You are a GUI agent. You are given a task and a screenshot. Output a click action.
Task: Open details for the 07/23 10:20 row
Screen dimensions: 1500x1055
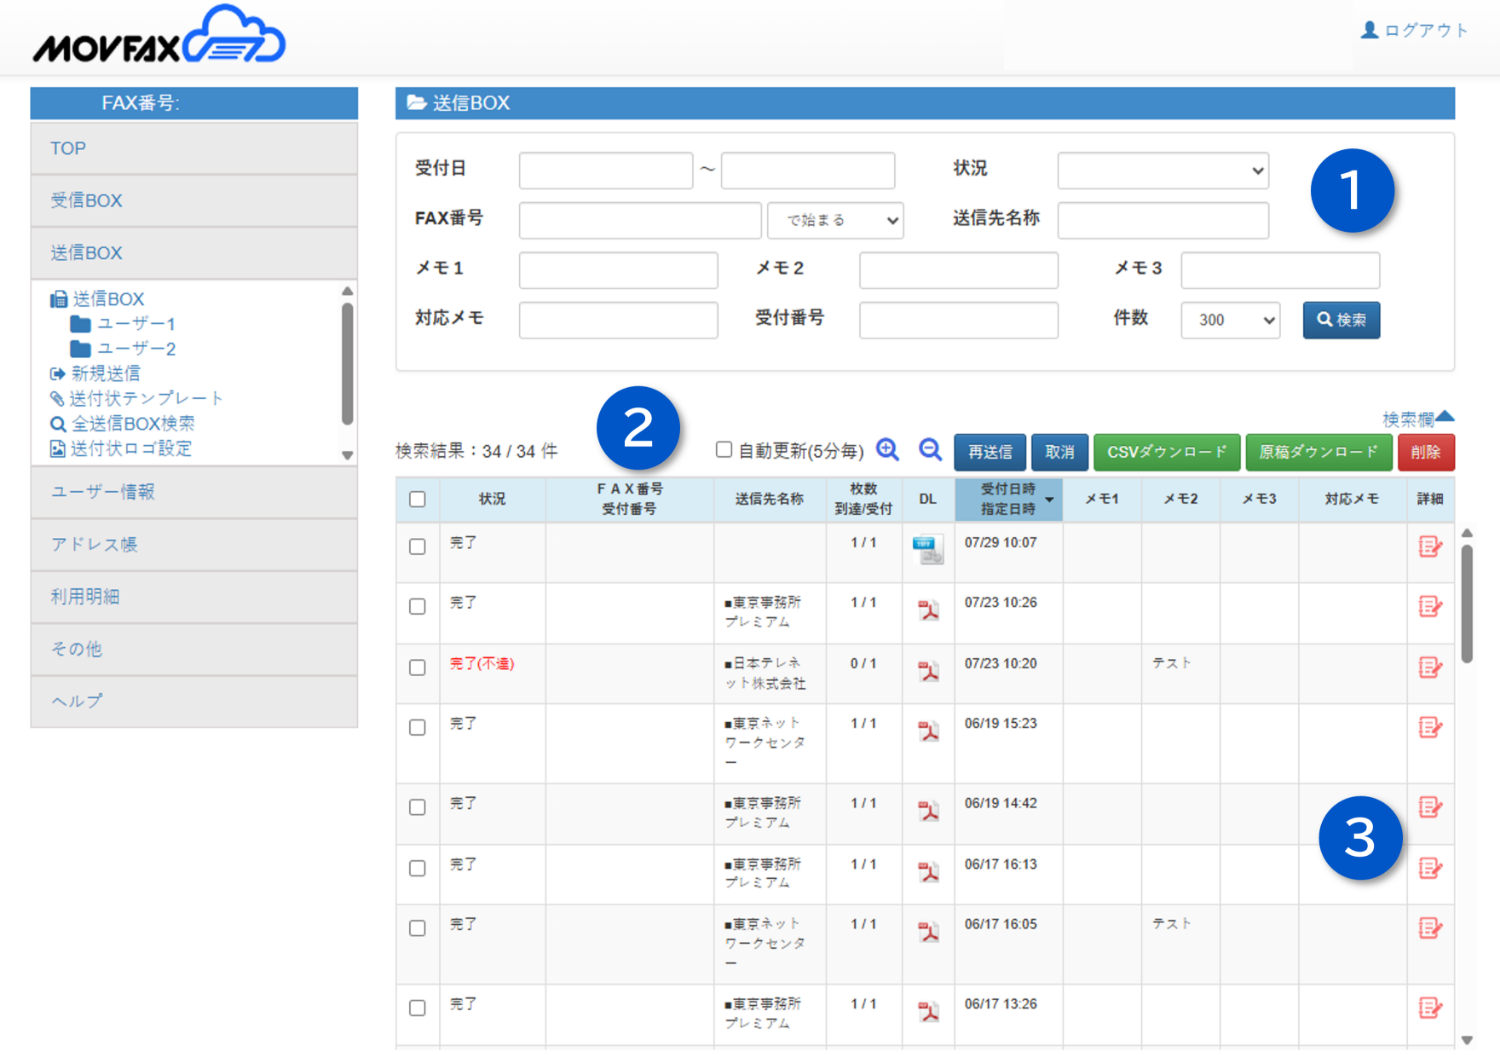[x=1430, y=667]
